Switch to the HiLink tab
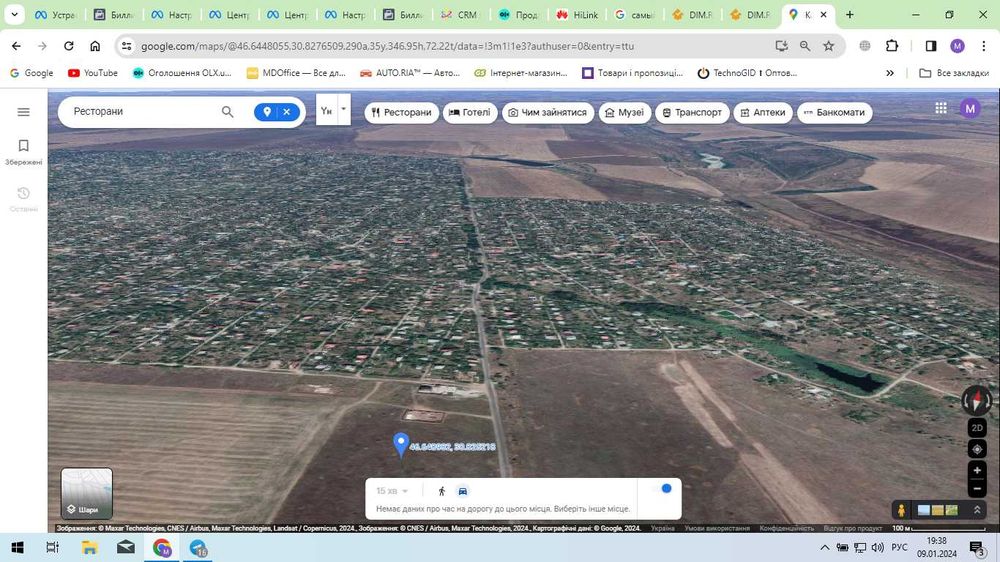 pos(577,15)
